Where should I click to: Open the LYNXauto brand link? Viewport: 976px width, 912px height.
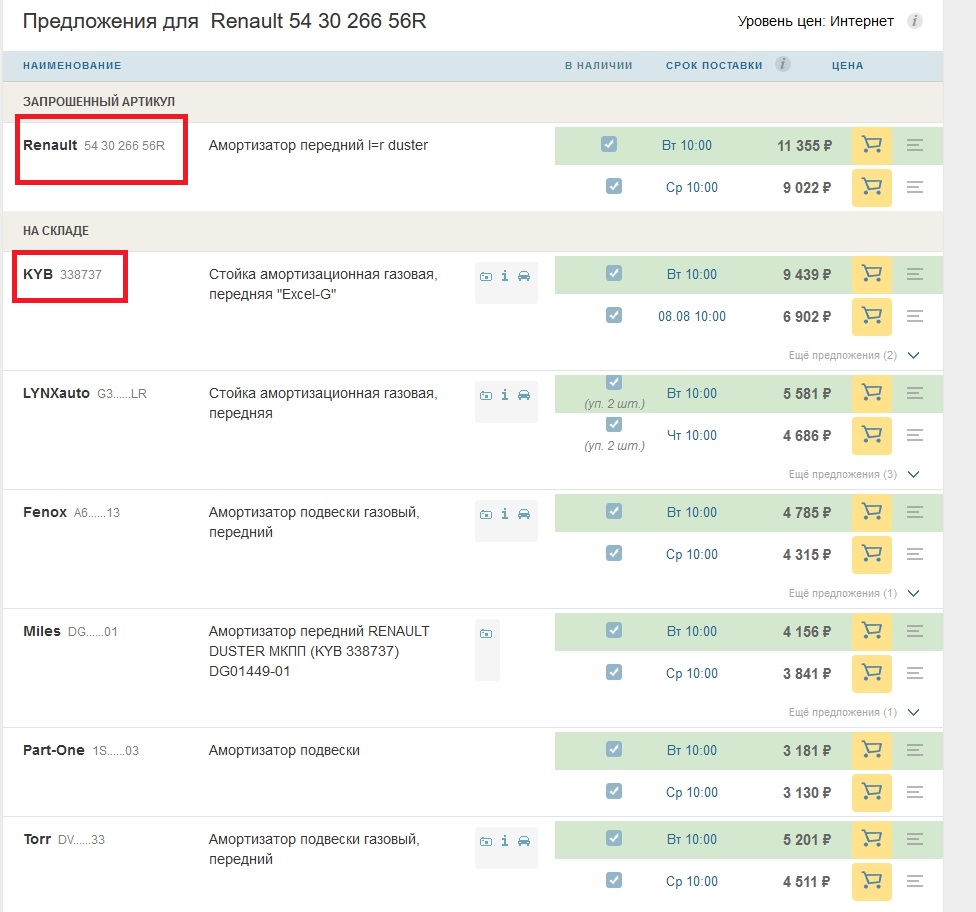57,393
